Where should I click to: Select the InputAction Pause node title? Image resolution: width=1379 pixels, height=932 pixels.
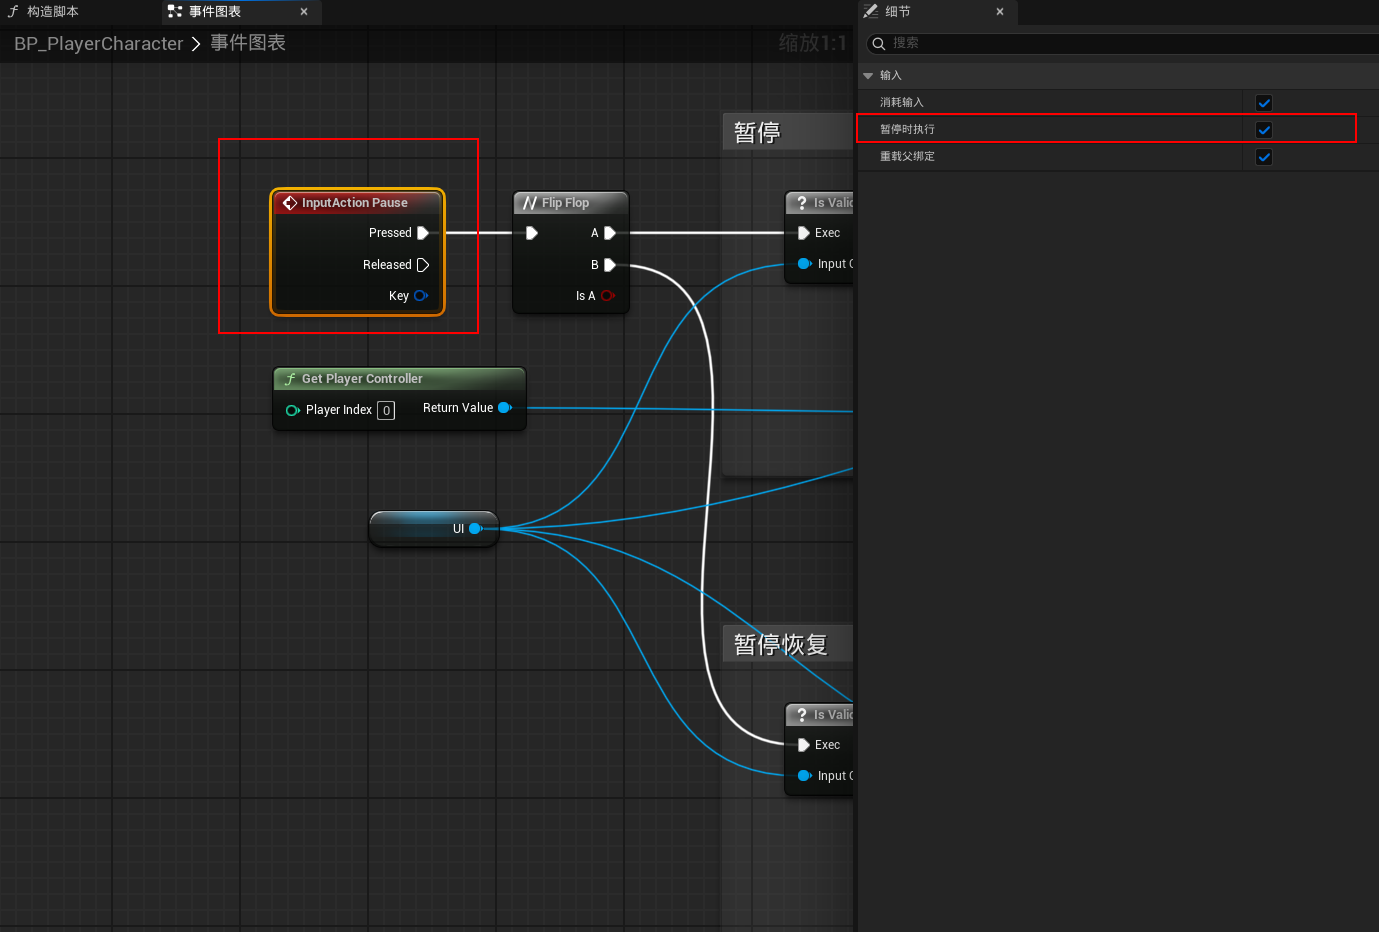(x=355, y=203)
